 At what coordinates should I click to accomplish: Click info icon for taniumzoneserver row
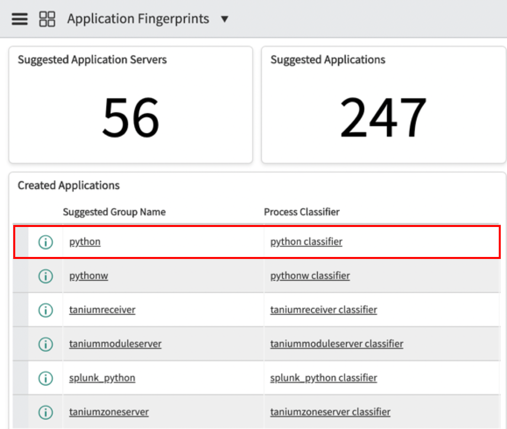46,412
